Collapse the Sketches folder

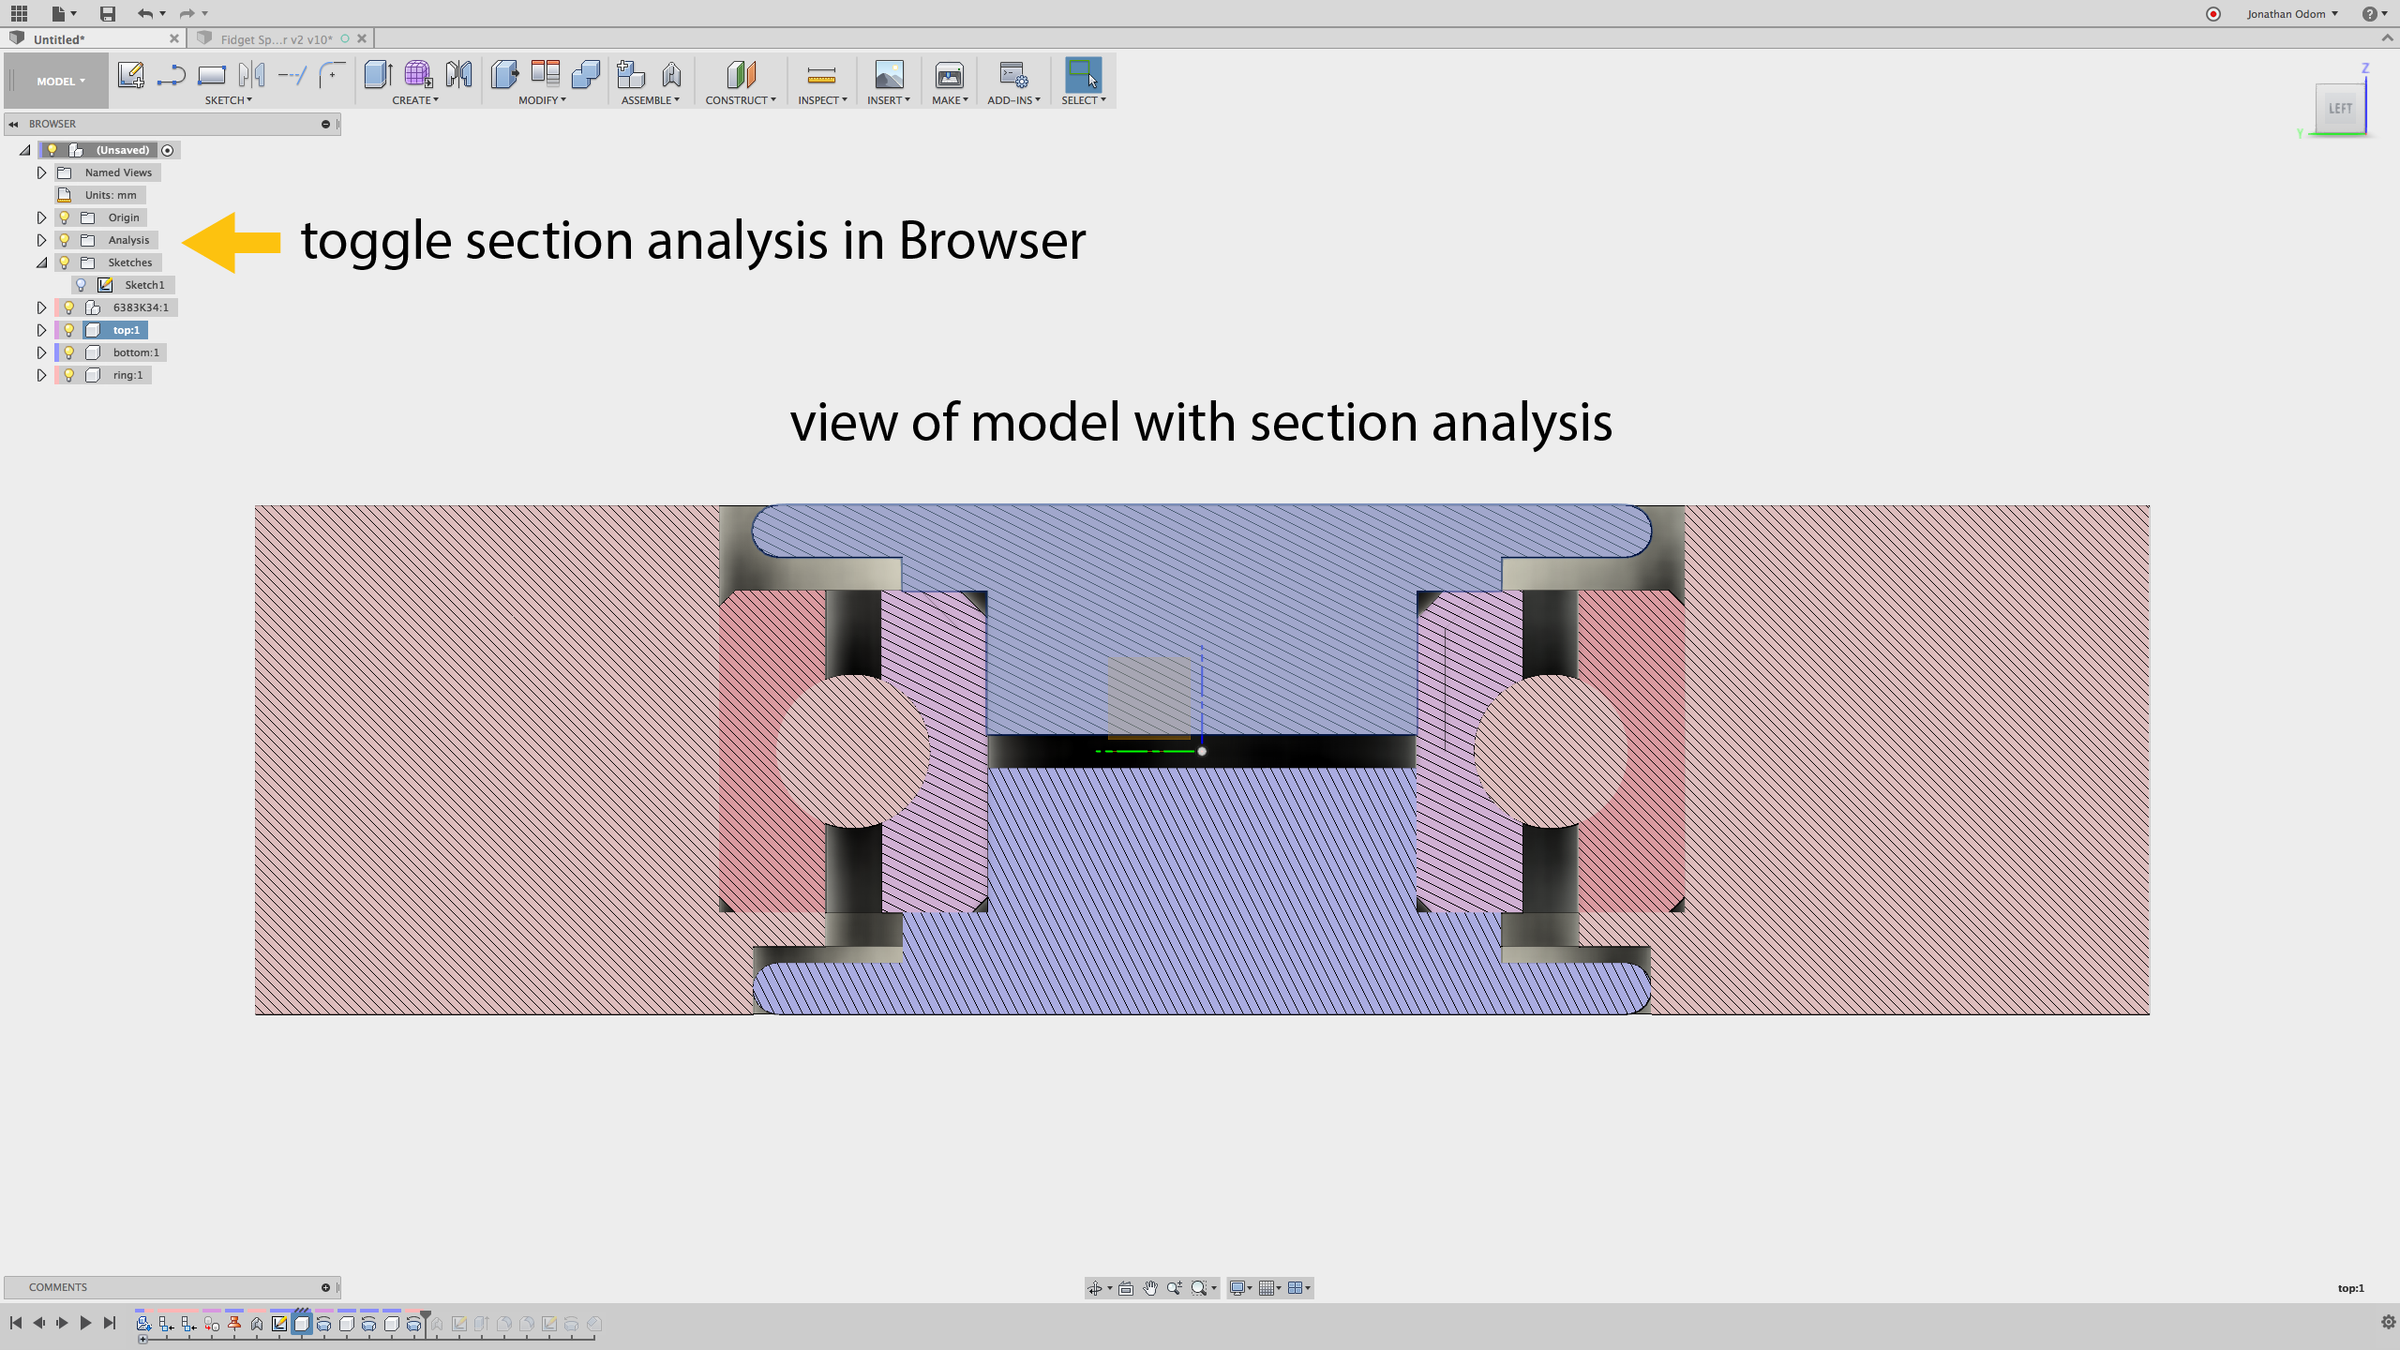(41, 263)
